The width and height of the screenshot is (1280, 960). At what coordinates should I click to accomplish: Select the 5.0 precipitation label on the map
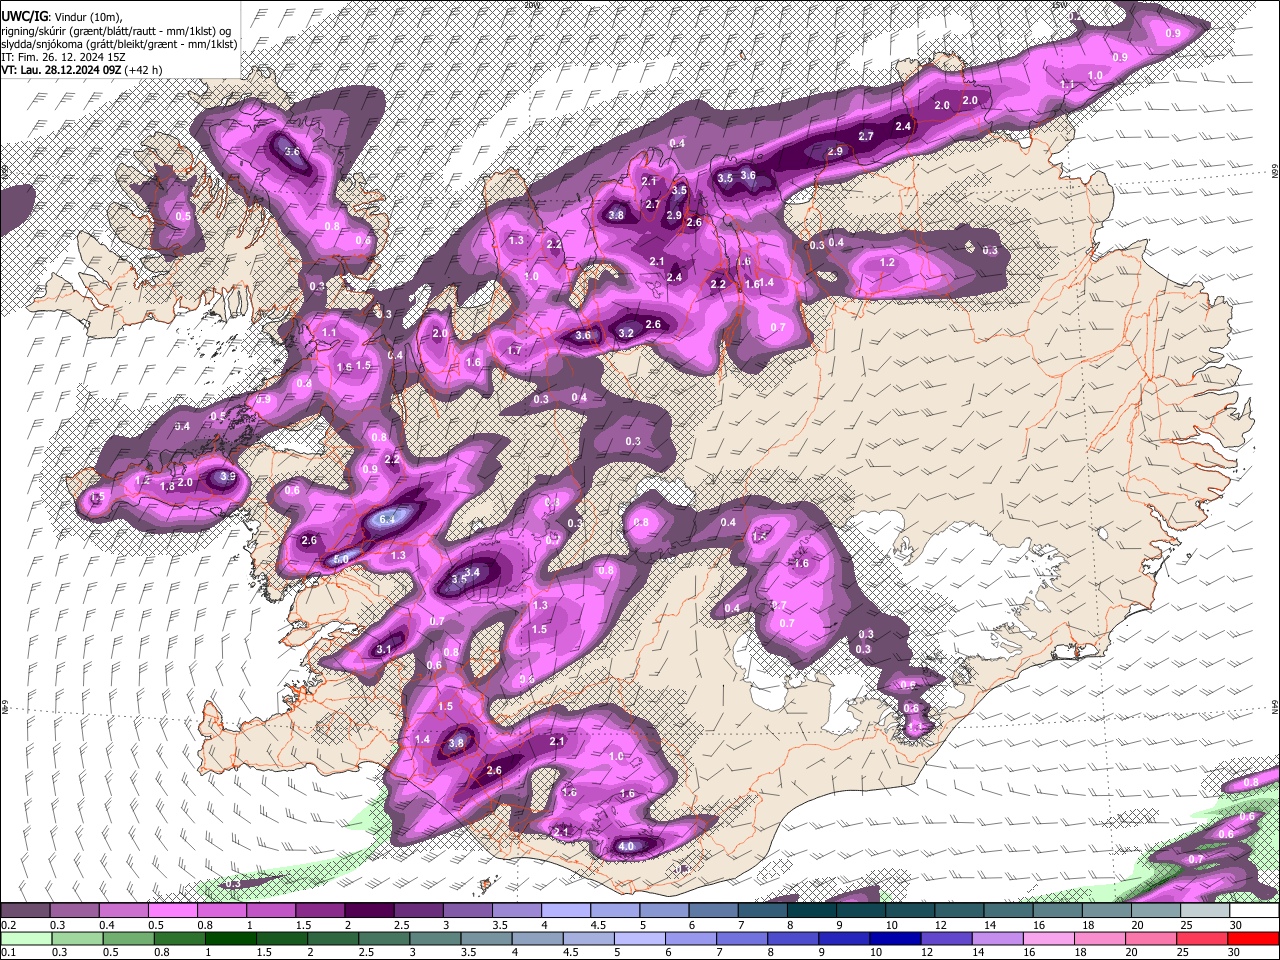(341, 559)
